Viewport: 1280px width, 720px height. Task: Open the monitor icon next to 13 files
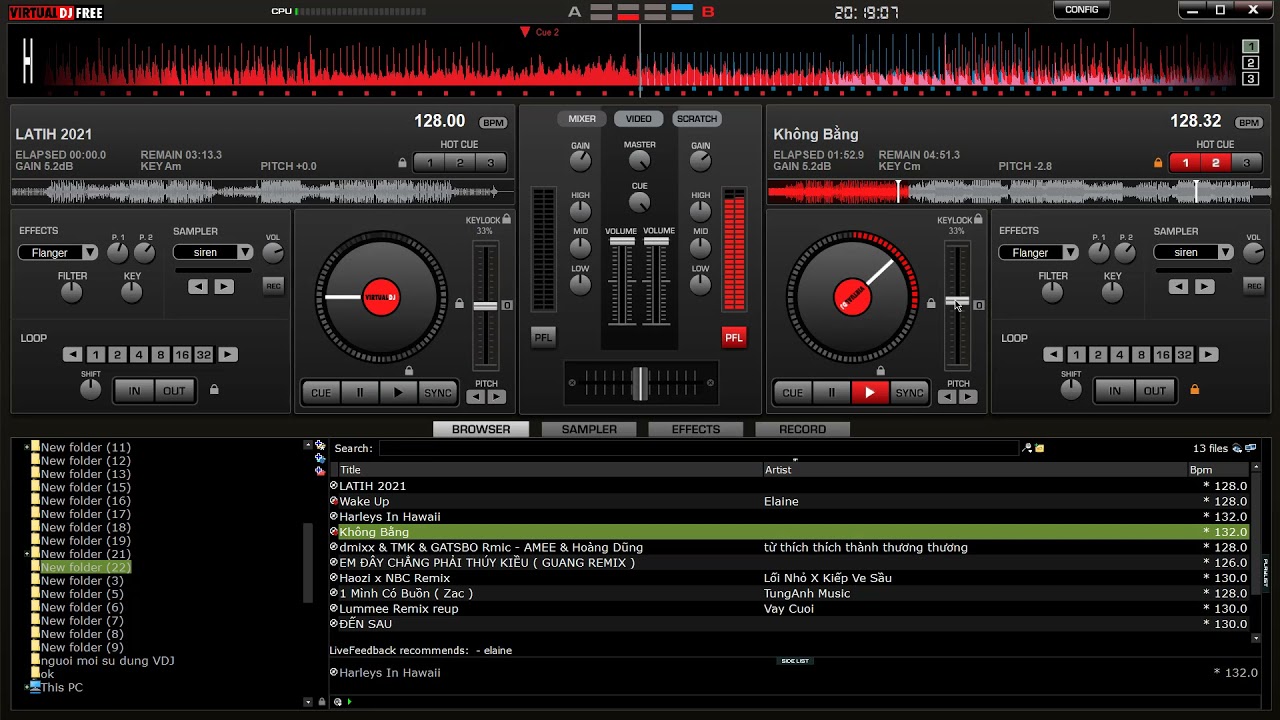point(1251,449)
